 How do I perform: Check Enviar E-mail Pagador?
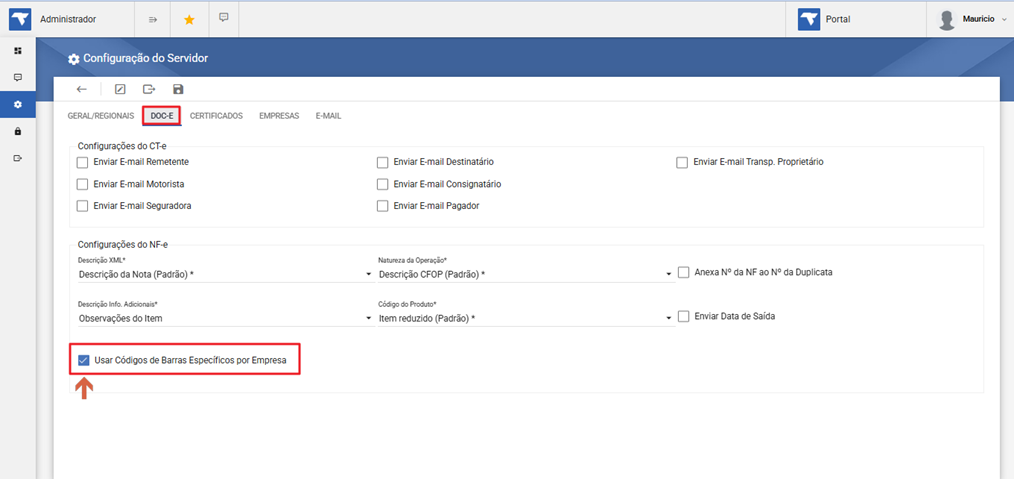(382, 206)
